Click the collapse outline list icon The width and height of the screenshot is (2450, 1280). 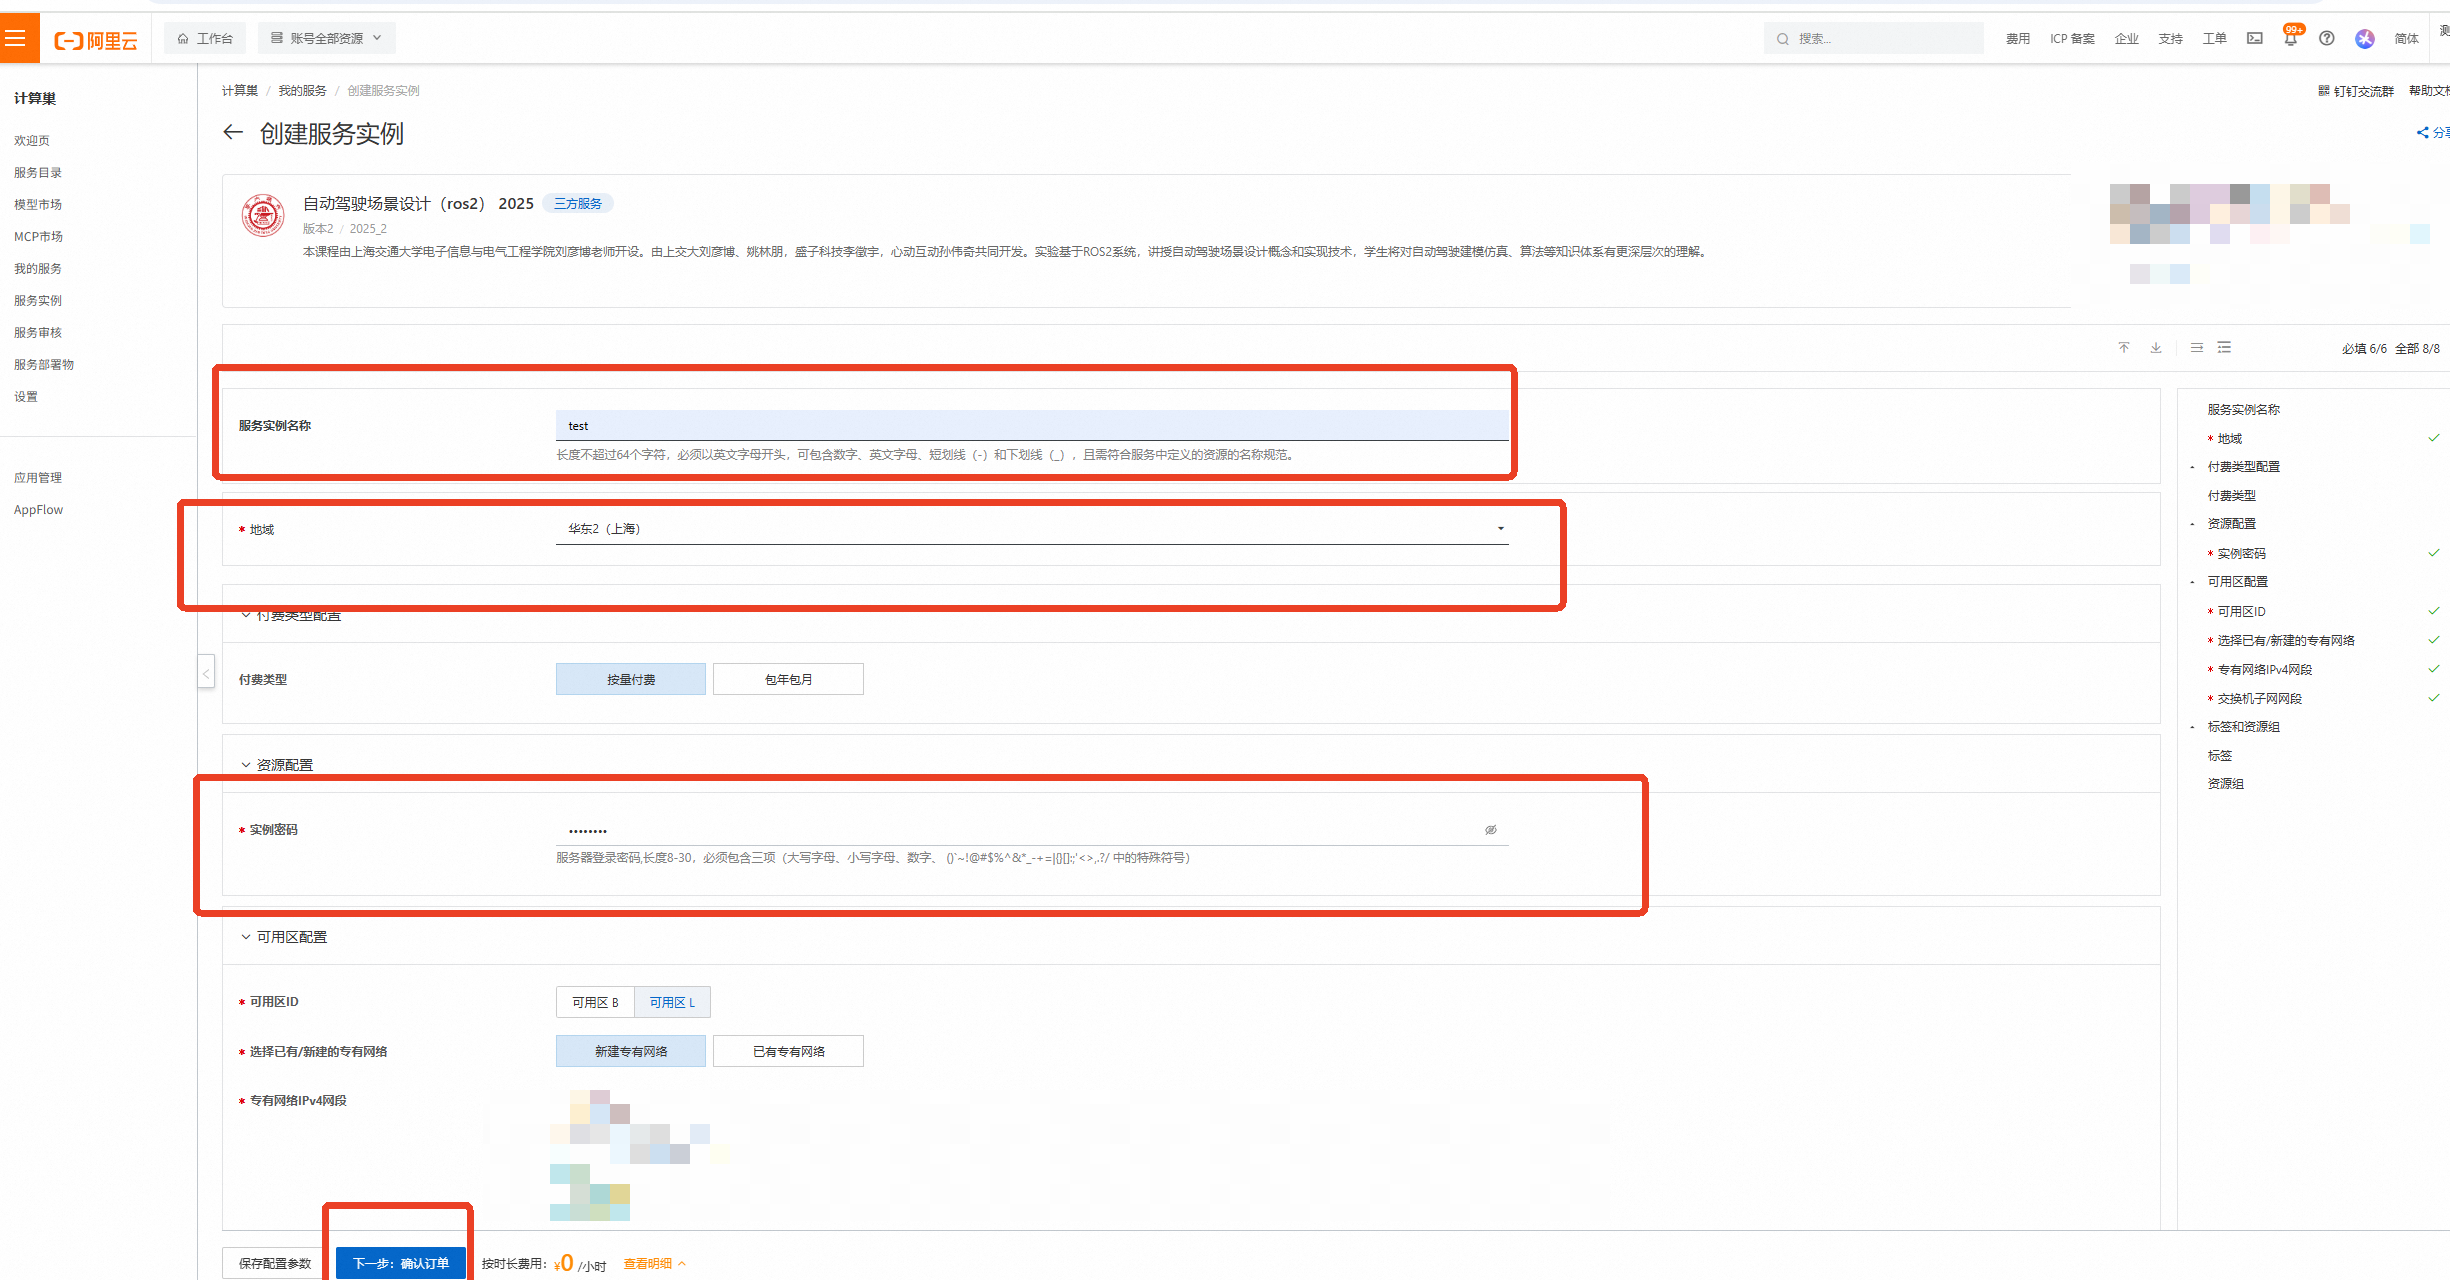click(x=2197, y=348)
